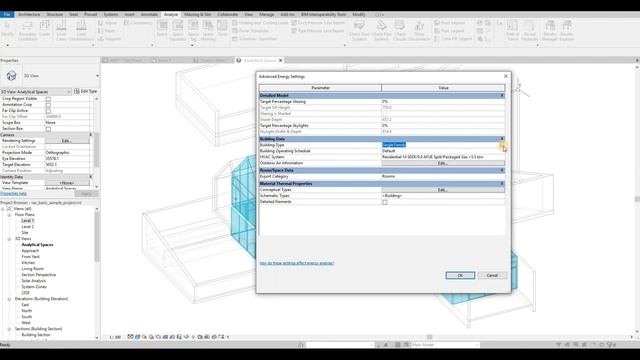Open Schedule/Quantities tool
Viewport: 640px width, 360px height.
[254, 39]
